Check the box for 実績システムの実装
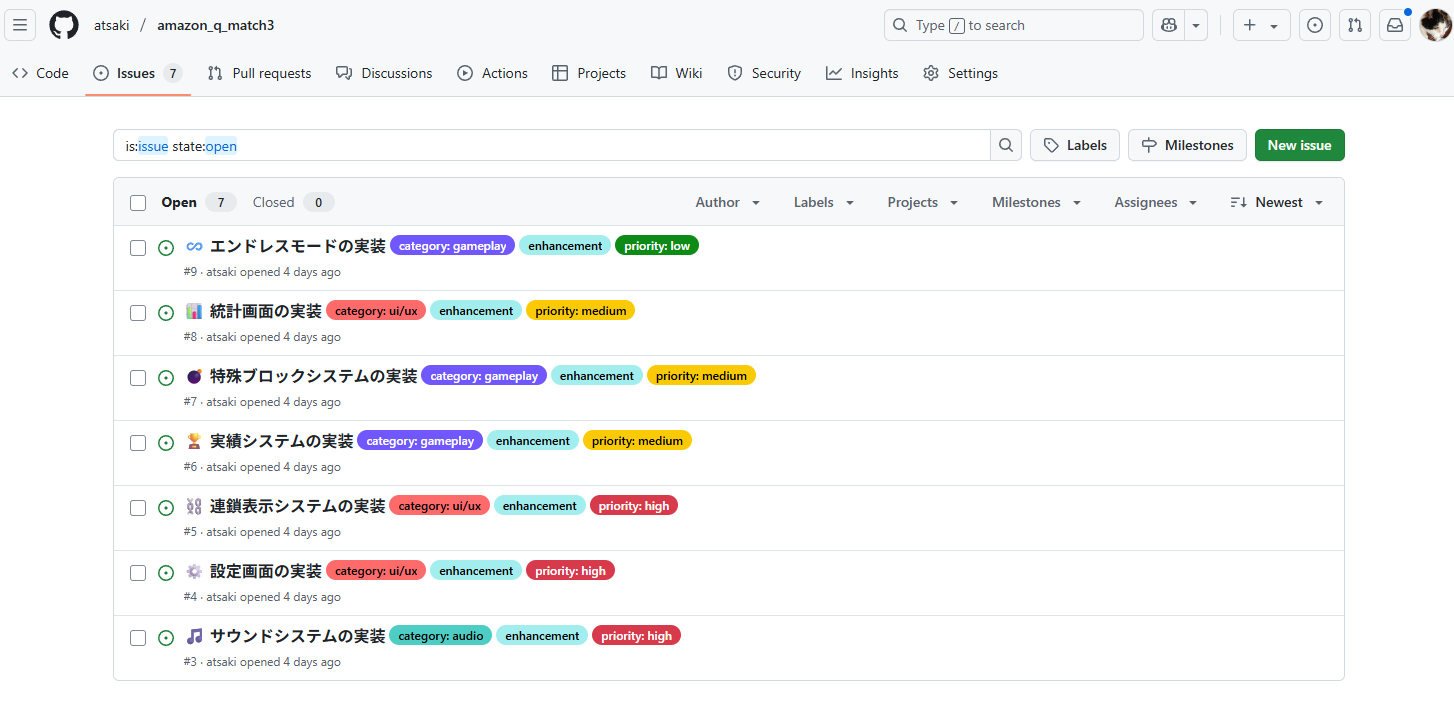The image size is (1454, 723). [x=138, y=442]
